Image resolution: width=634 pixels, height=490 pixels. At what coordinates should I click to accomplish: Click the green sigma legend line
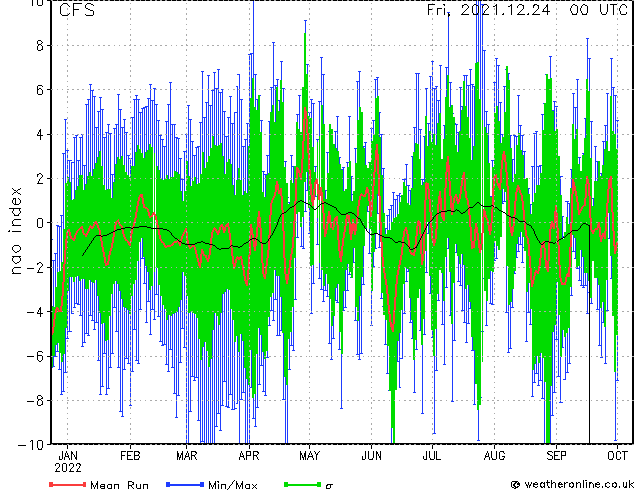(302, 484)
